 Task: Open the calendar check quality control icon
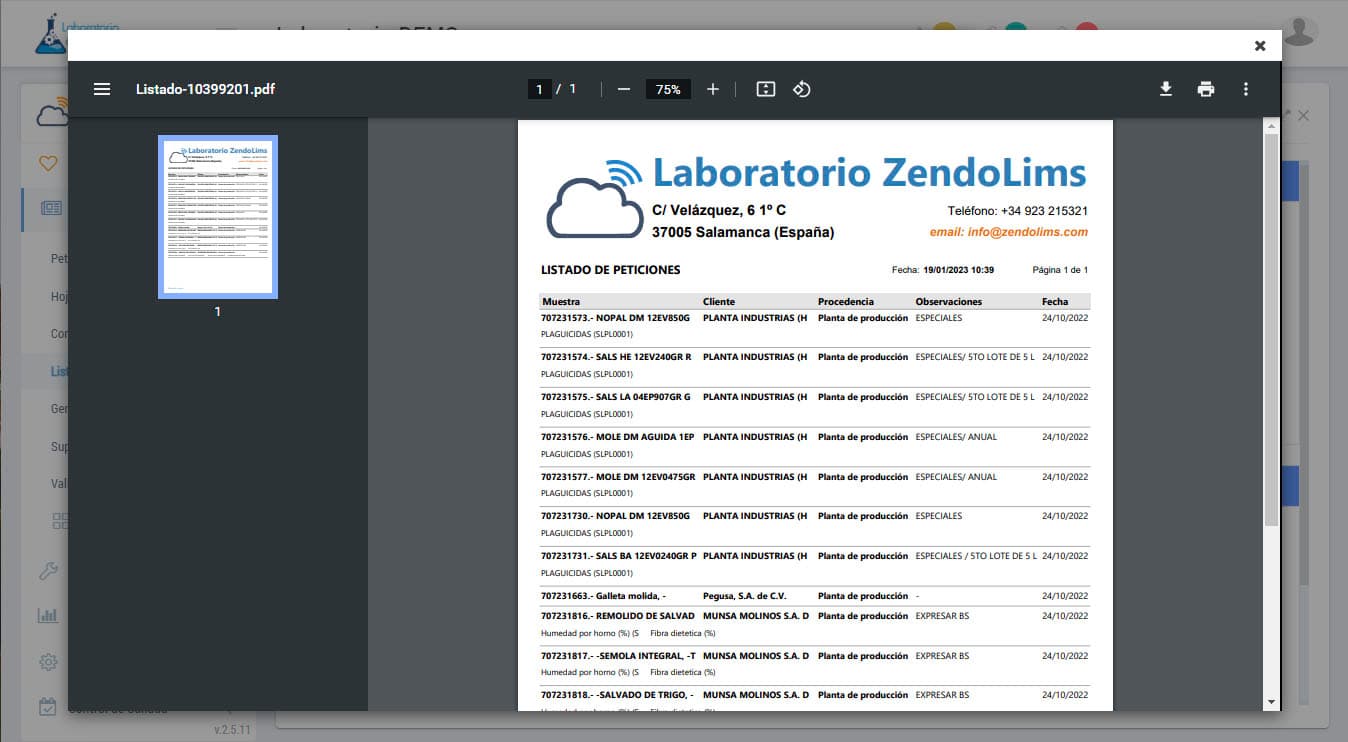[48, 707]
